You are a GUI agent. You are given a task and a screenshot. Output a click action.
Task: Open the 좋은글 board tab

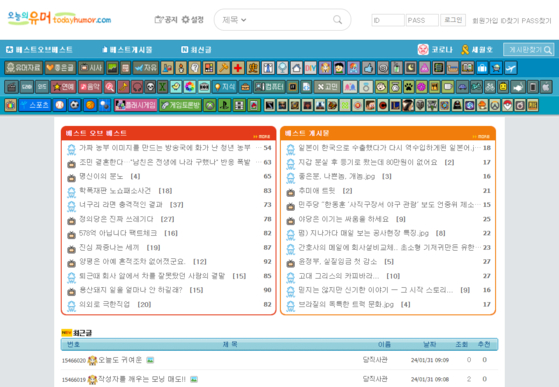click(60, 68)
